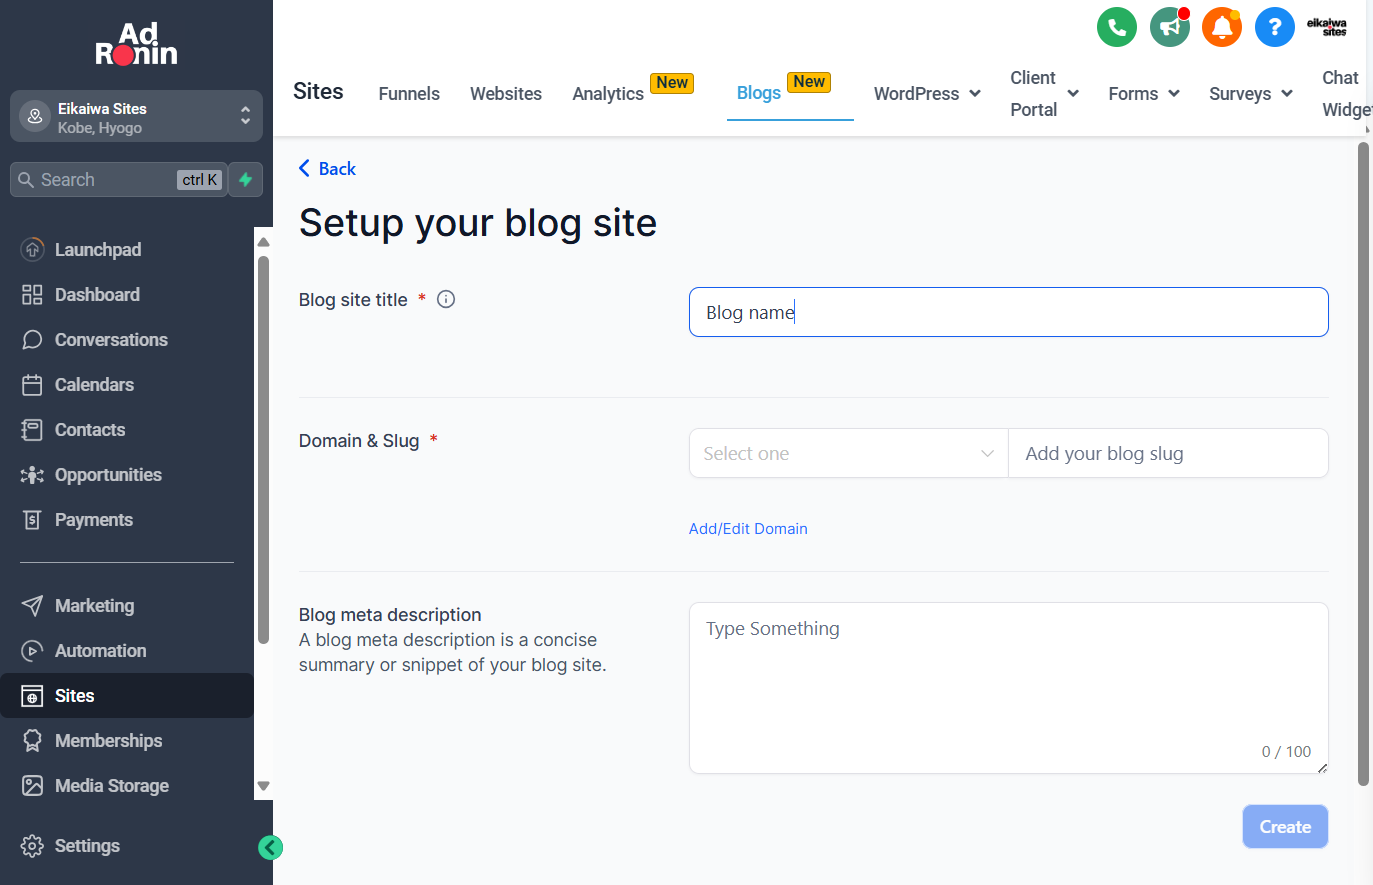This screenshot has height=885, width=1373.
Task: Collapse sidebar with green arrow button
Action: coord(270,848)
